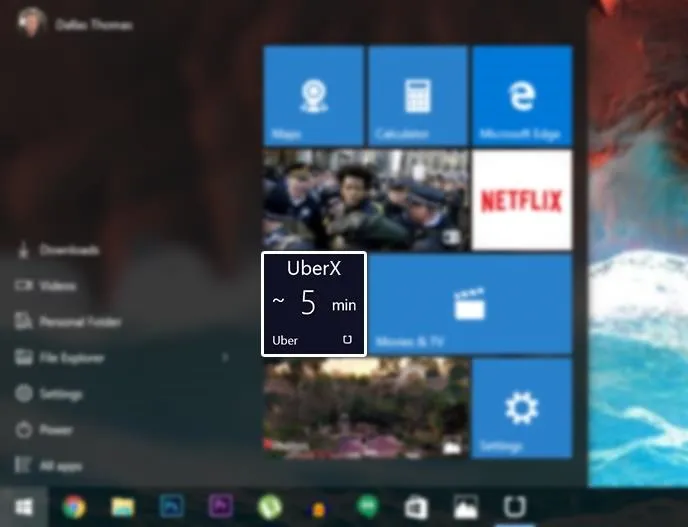
Task: Open the orange cone taskbar icon
Action: [x=319, y=509]
